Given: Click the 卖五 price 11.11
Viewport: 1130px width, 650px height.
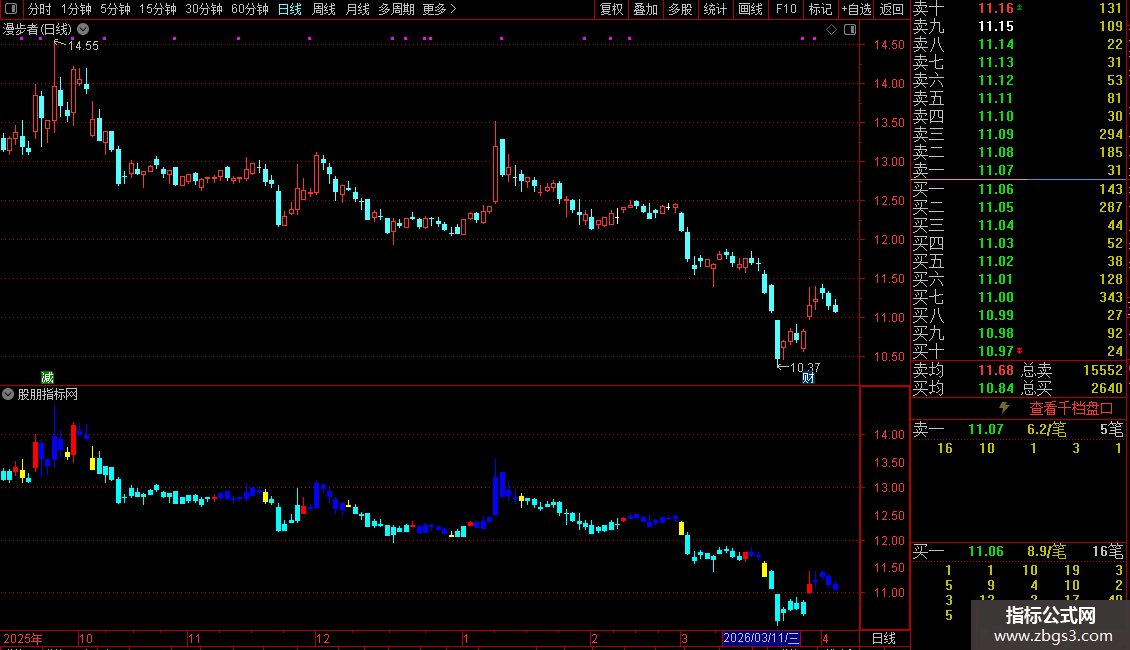Looking at the screenshot, I should click(x=995, y=98).
